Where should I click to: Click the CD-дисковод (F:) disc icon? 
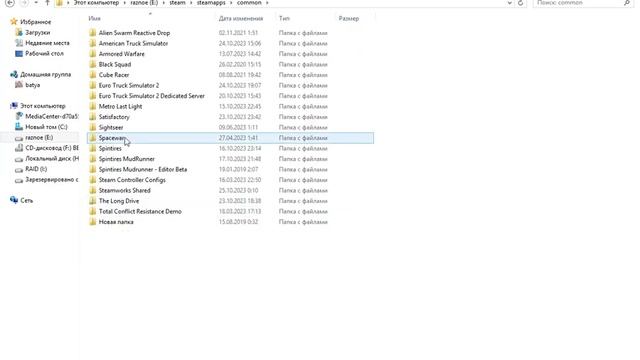click(x=19, y=148)
